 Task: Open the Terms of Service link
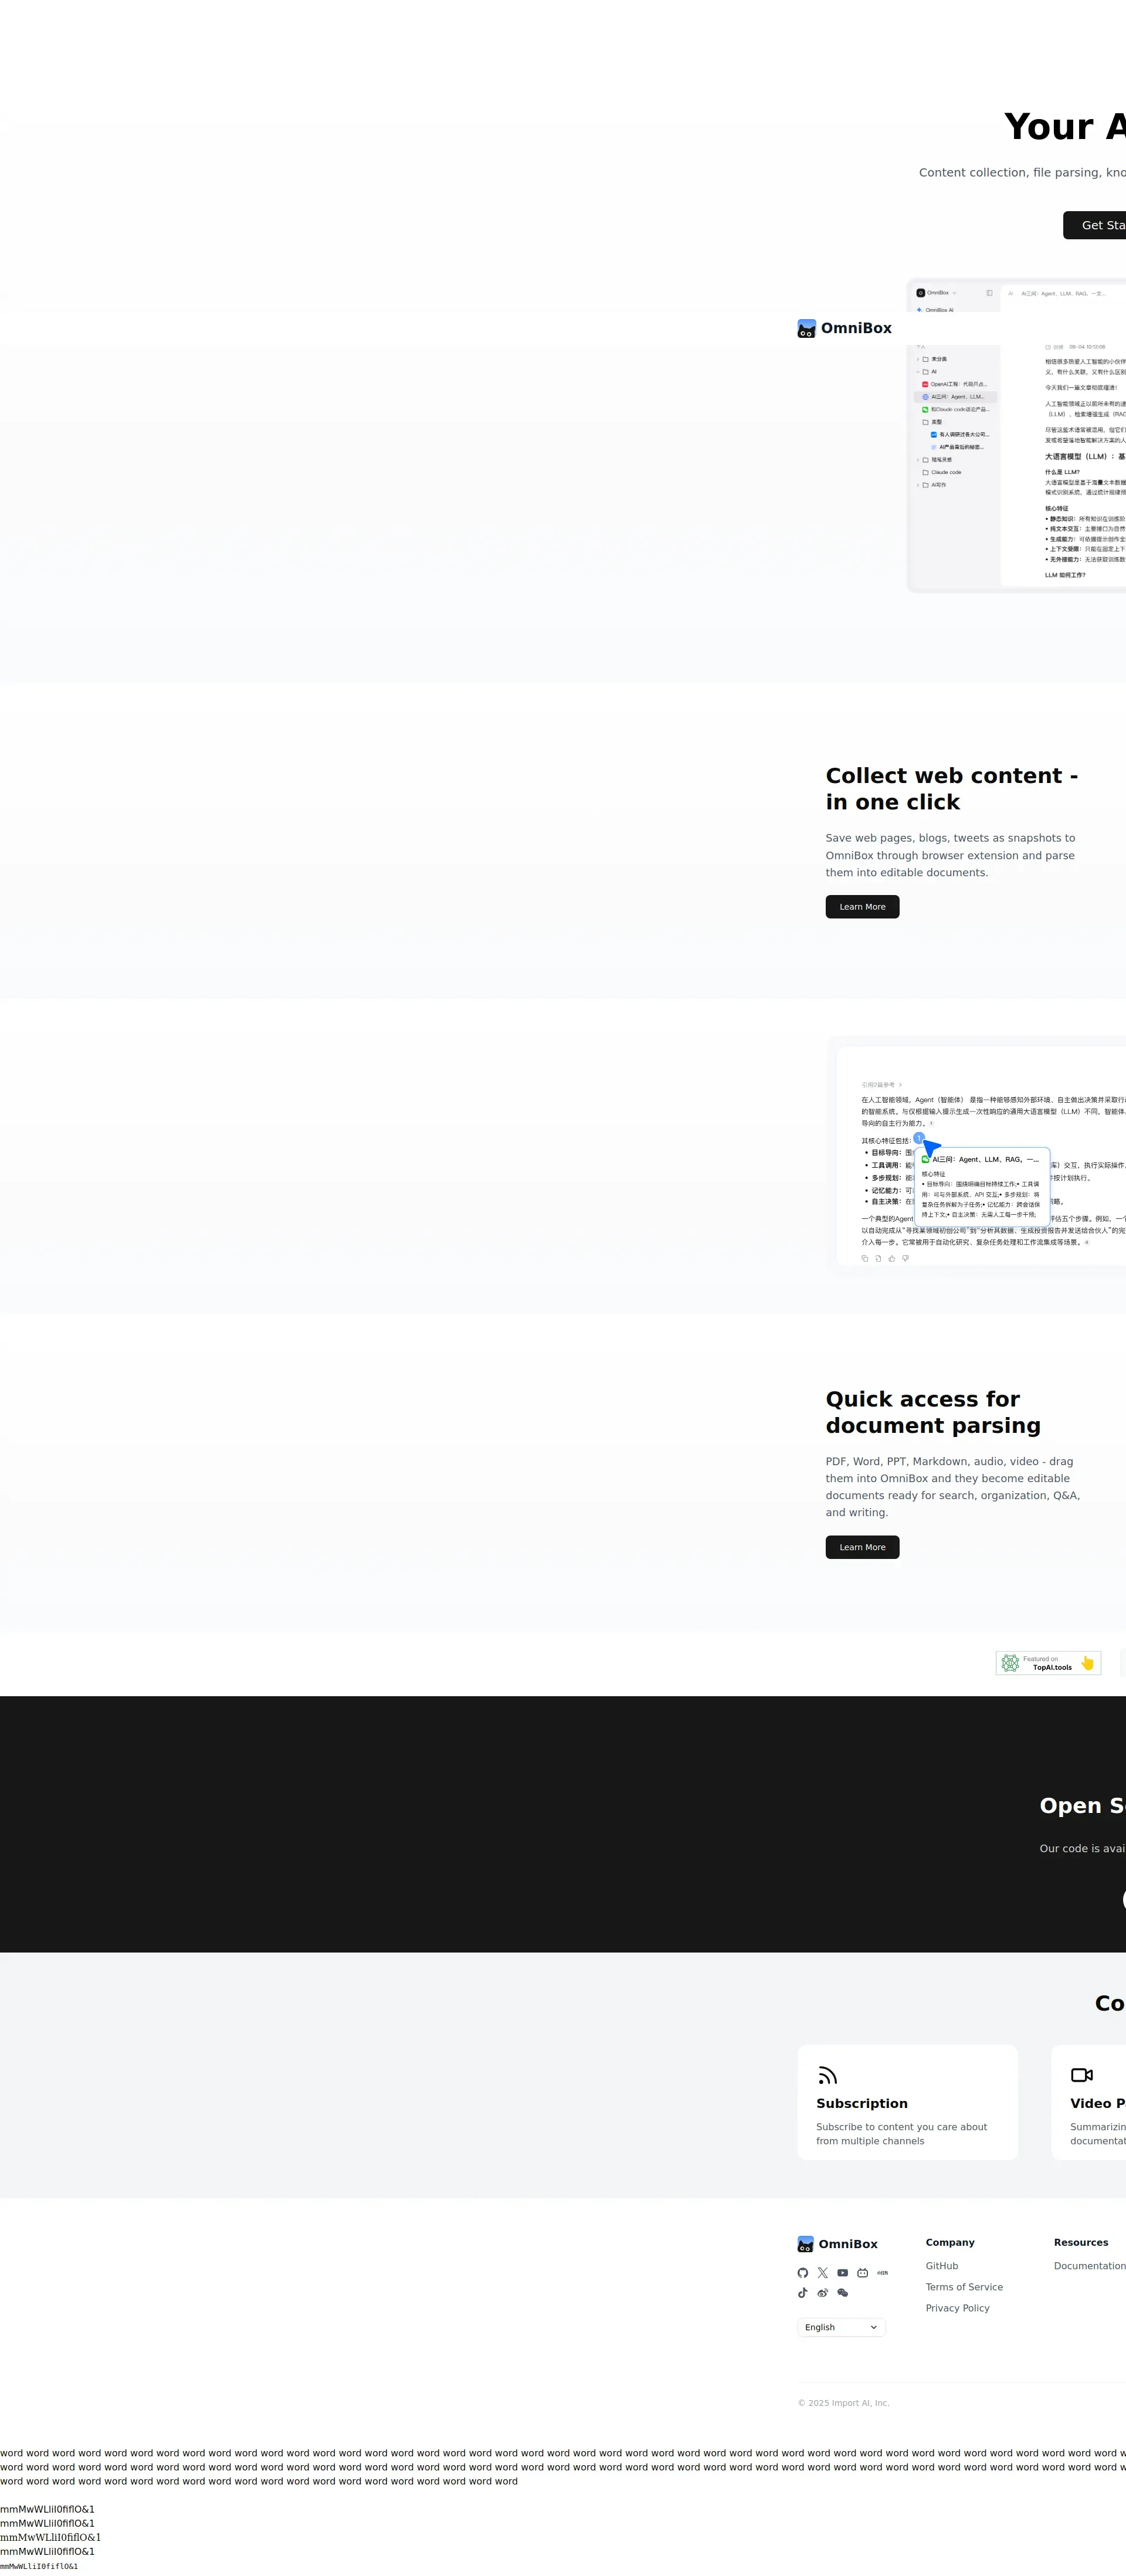964,2287
